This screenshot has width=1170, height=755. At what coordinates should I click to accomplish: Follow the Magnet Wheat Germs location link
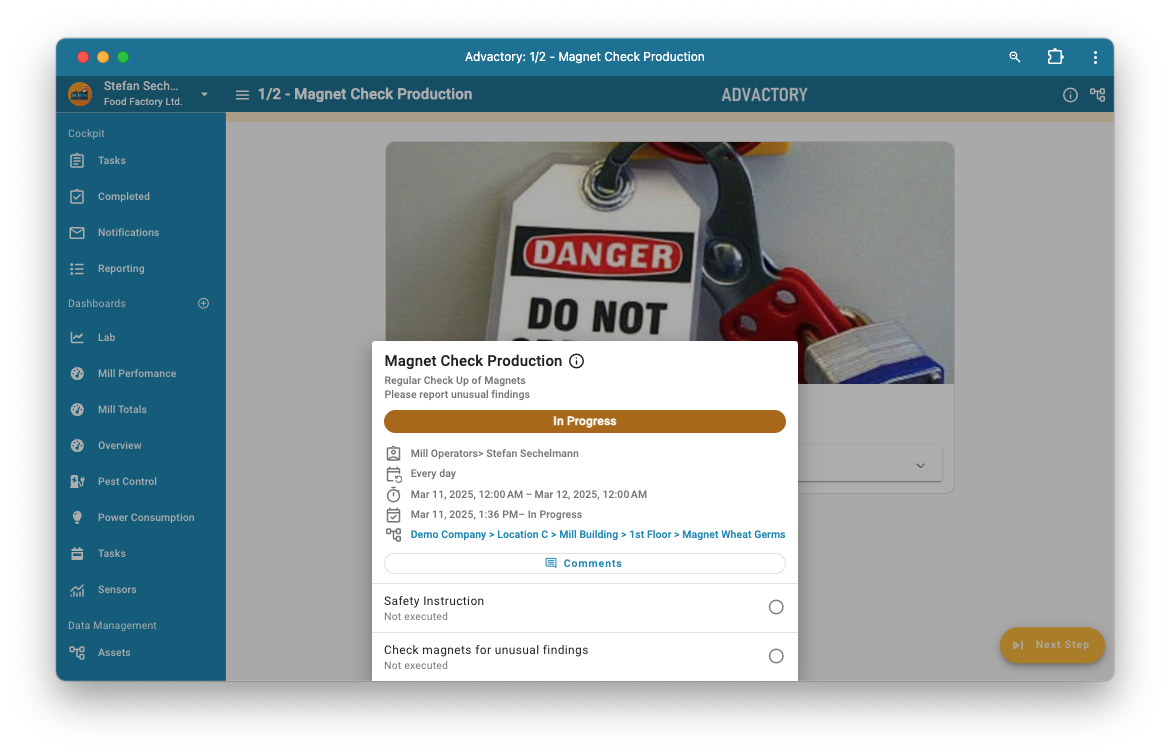(733, 535)
